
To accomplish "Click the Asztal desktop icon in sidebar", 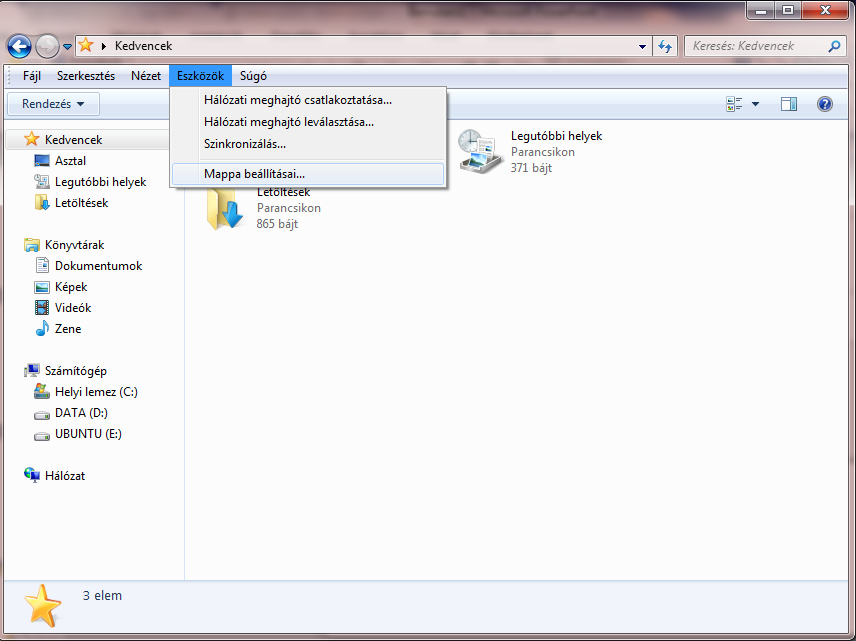I will click(x=42, y=161).
